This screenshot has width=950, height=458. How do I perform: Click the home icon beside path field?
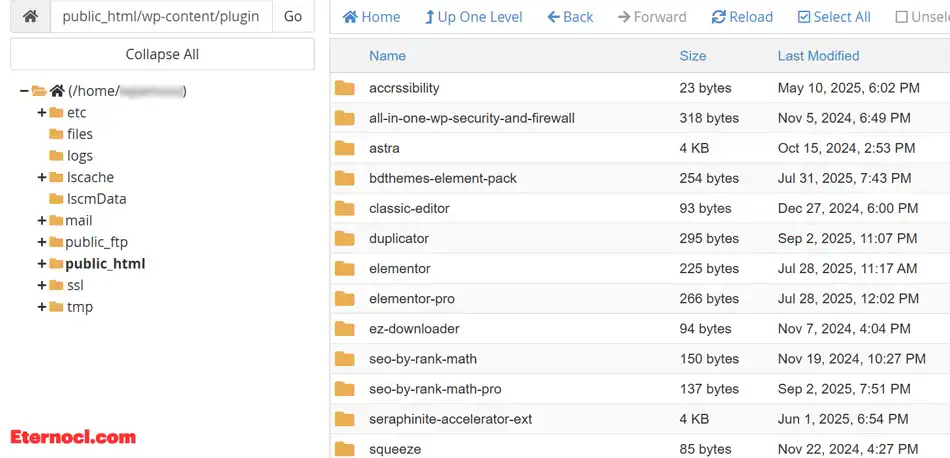pos(30,16)
